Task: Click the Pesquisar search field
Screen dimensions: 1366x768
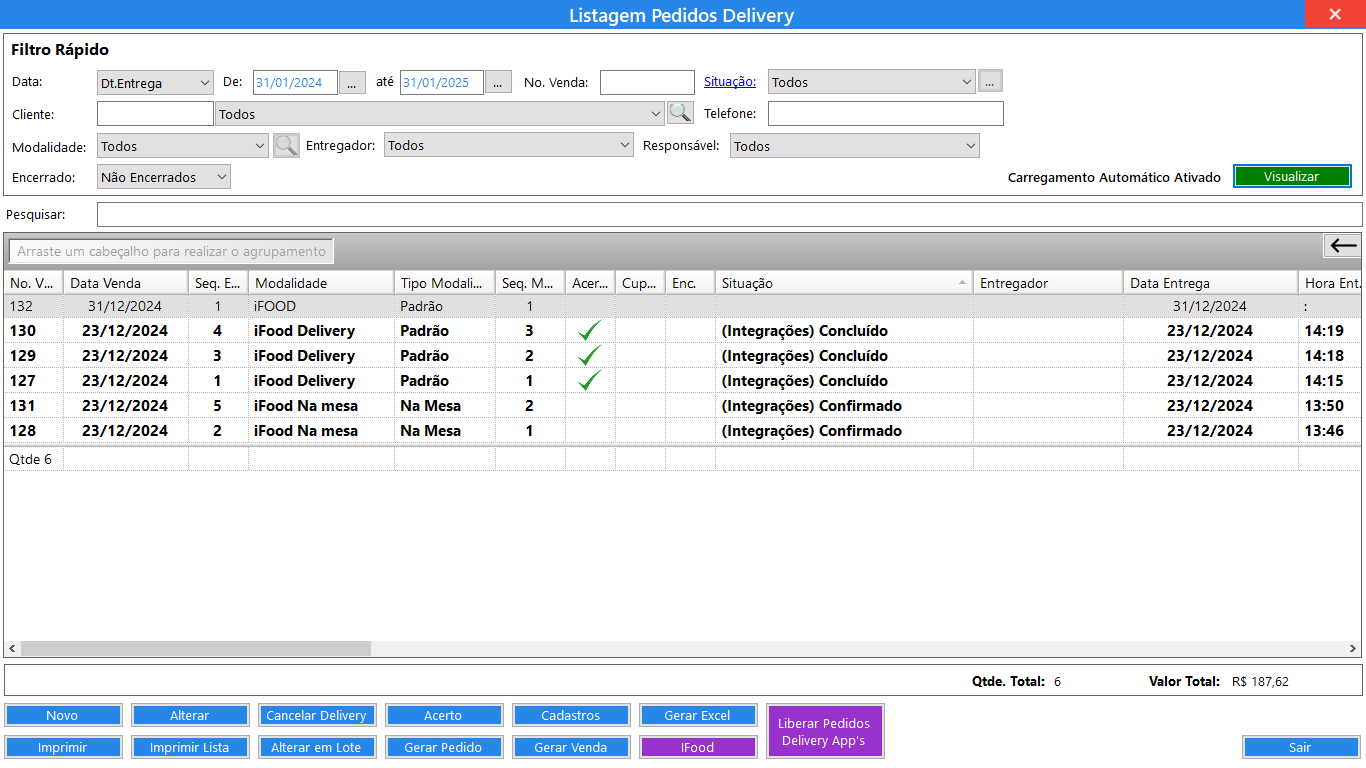Action: coord(729,214)
